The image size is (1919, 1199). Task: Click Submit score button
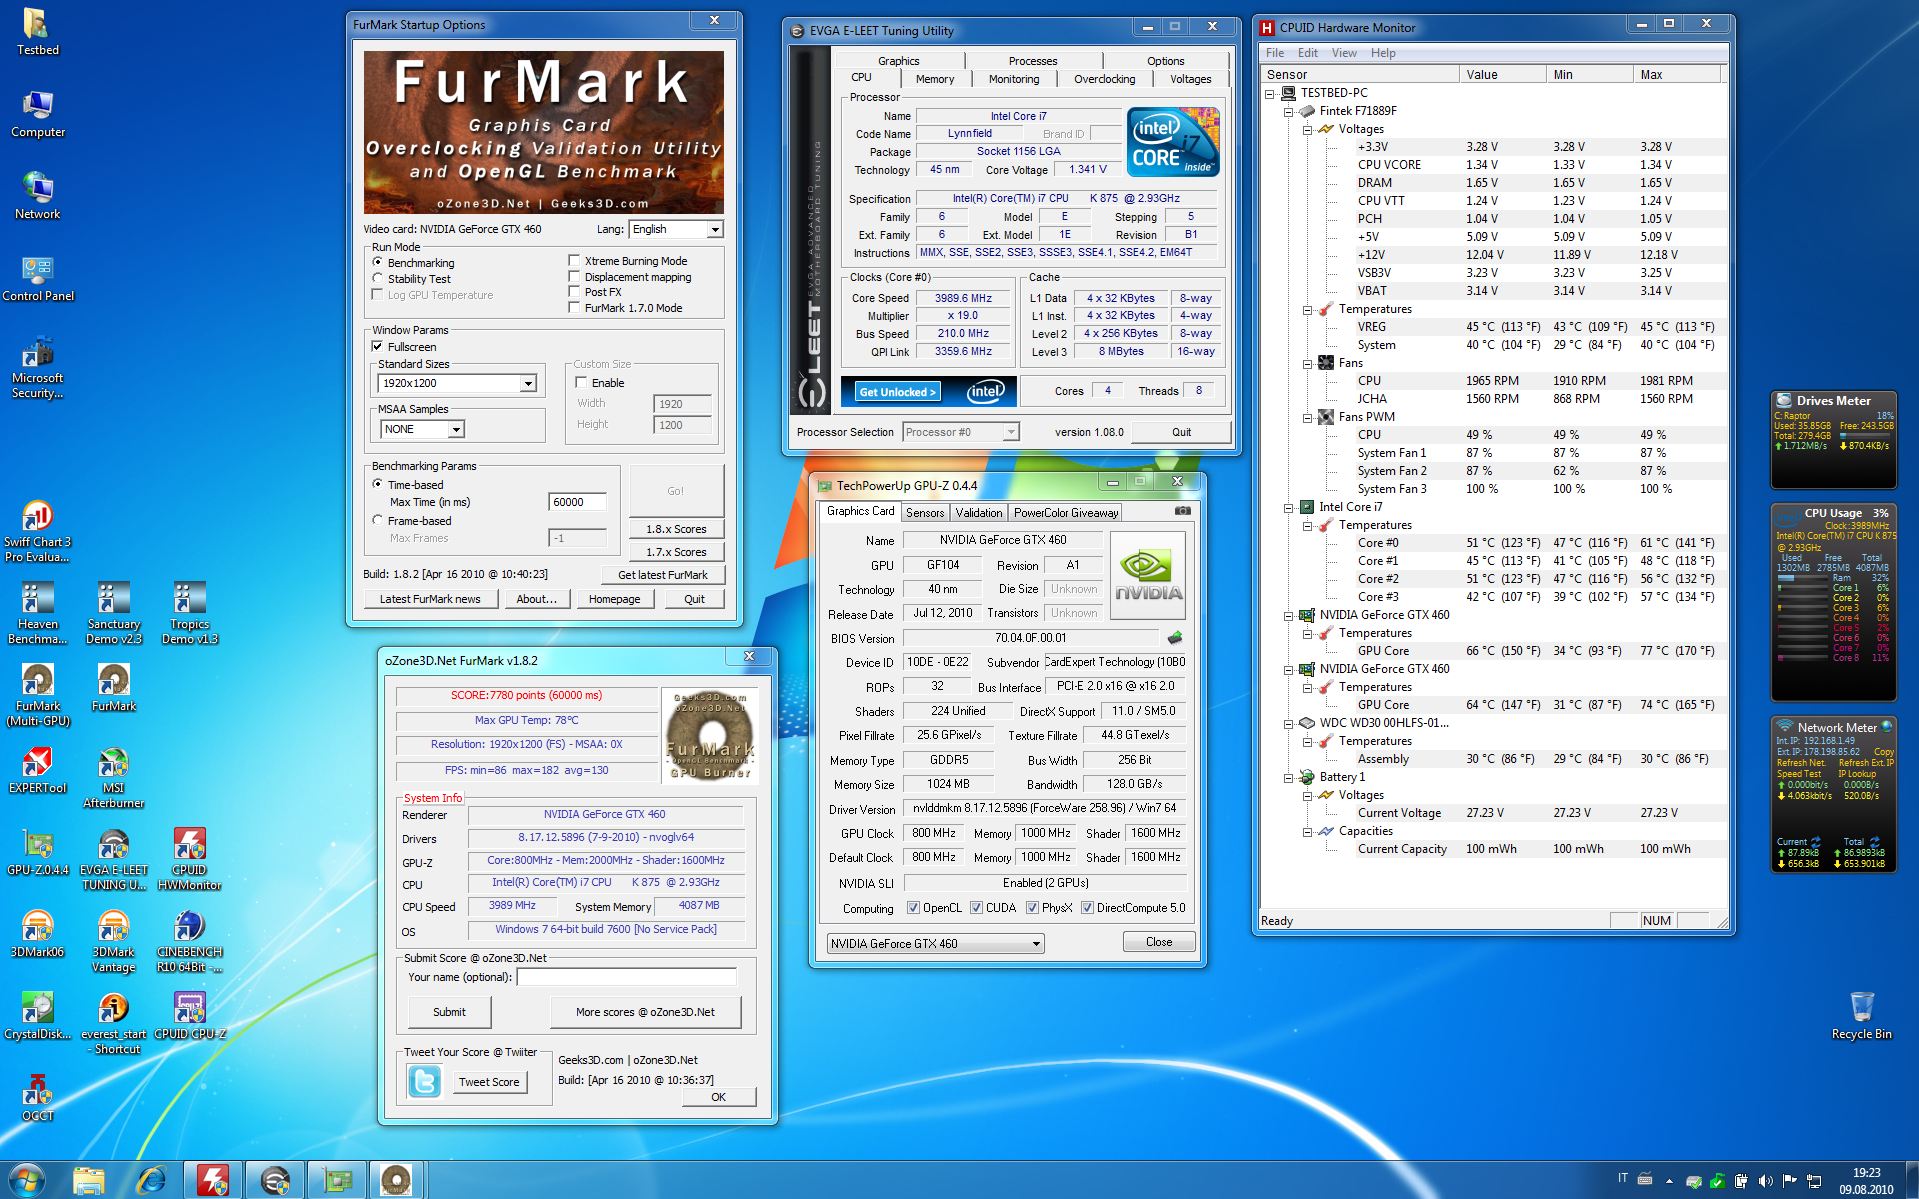coord(449,1012)
